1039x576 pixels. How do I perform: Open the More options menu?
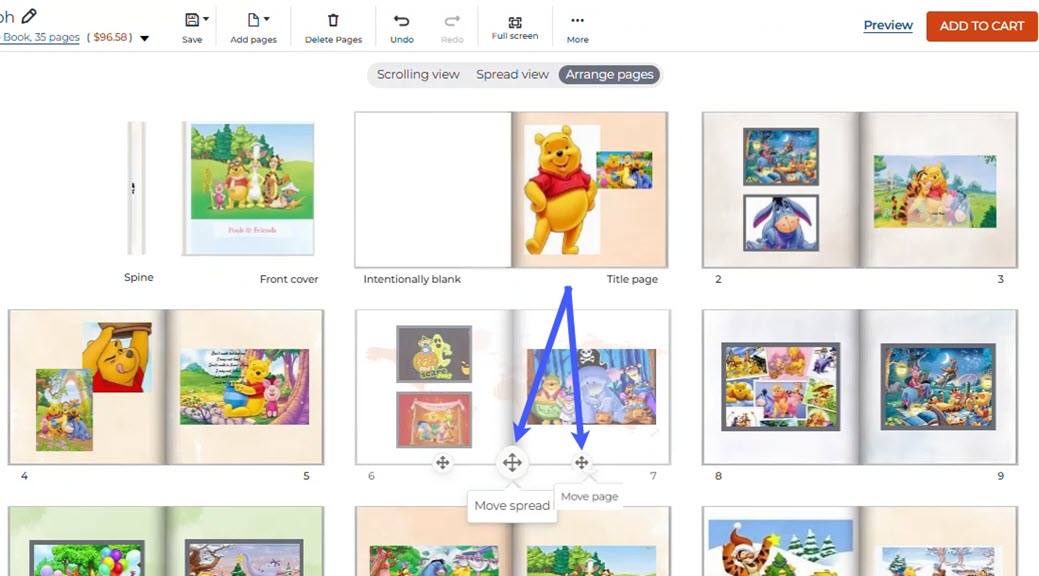click(577, 28)
